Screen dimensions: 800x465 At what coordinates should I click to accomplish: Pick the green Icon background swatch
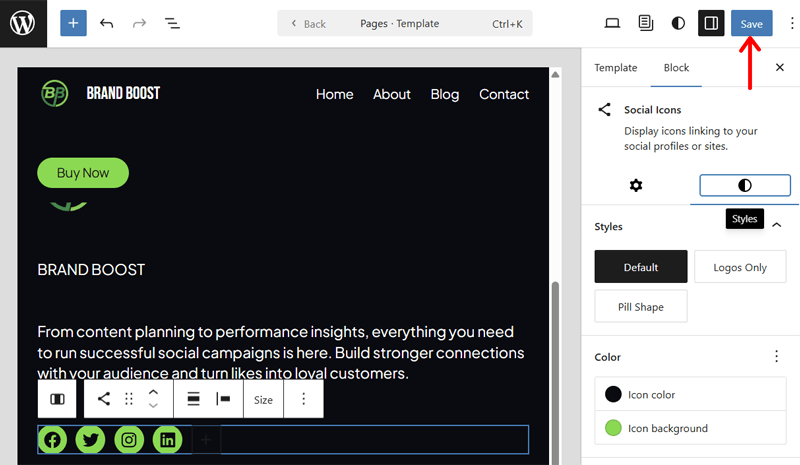click(613, 428)
